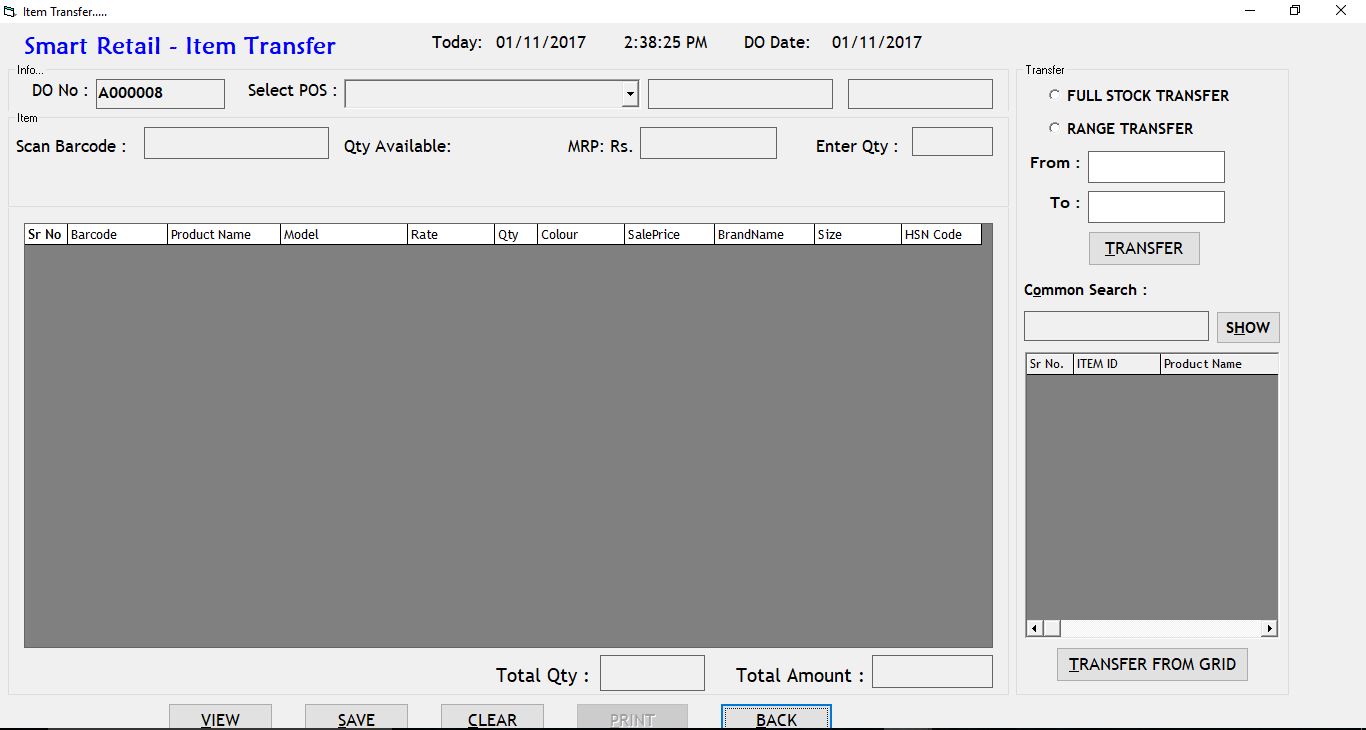This screenshot has height=730, width=1366.
Task: Click the Item Transfer window title icon
Action: 10,11
